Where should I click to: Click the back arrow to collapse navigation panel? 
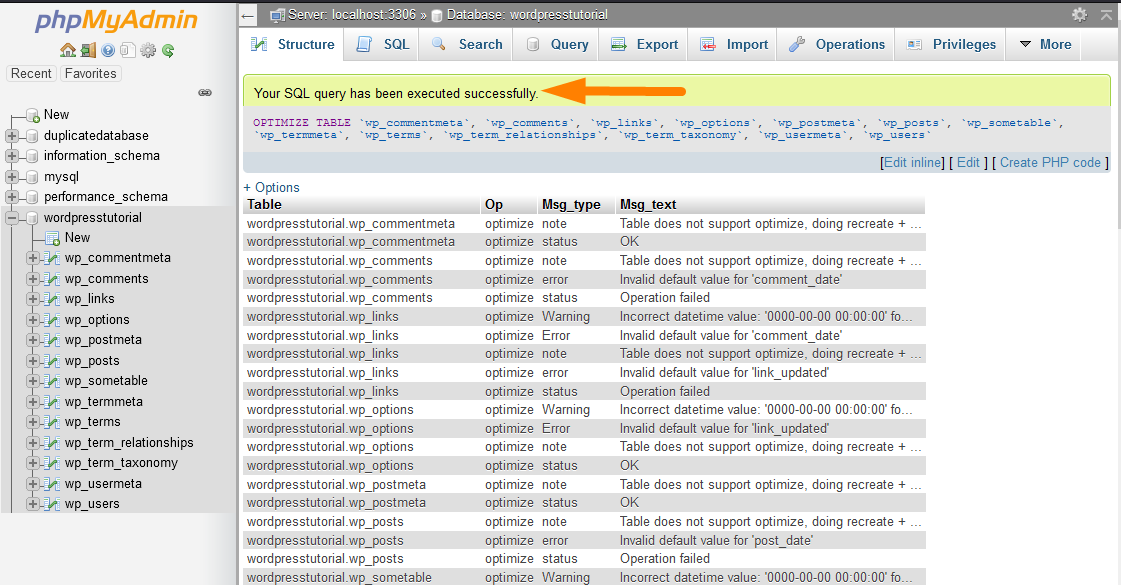[247, 15]
